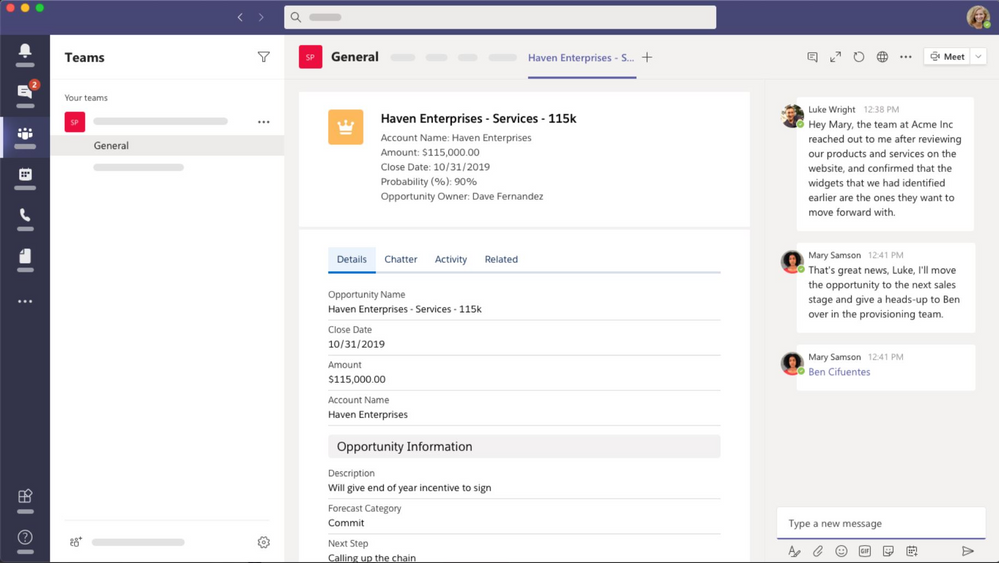Open the Activity bell icon in sidebar
Screen dimensions: 999x563
point(25,51)
